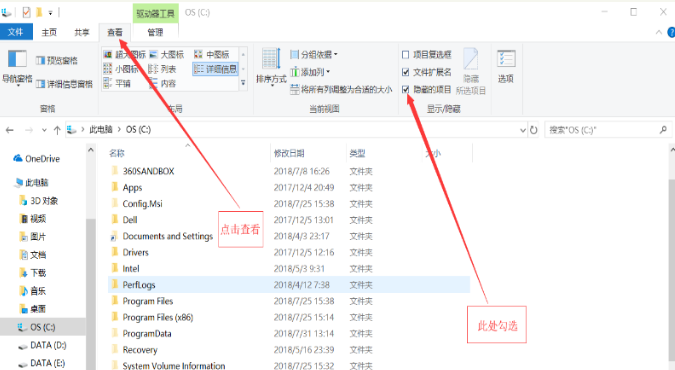
Task: Select DATA (D:) drive in sidebar
Action: point(42,345)
